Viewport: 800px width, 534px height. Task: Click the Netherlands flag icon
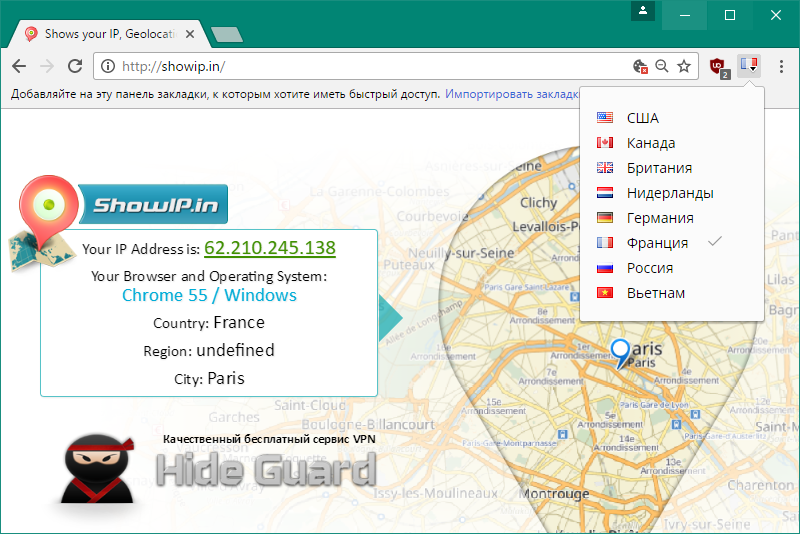pyautogui.click(x=605, y=192)
